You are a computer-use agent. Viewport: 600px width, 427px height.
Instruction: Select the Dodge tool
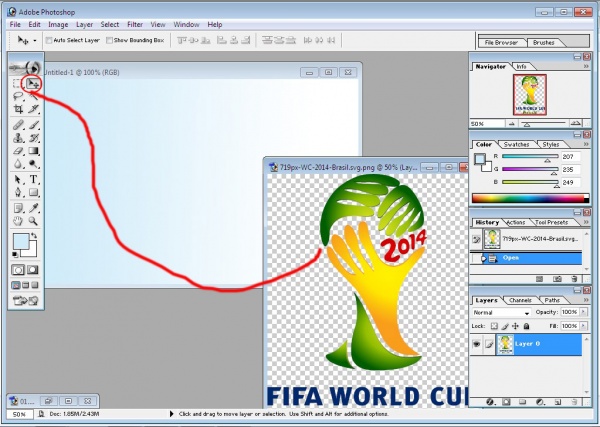pos(34,164)
